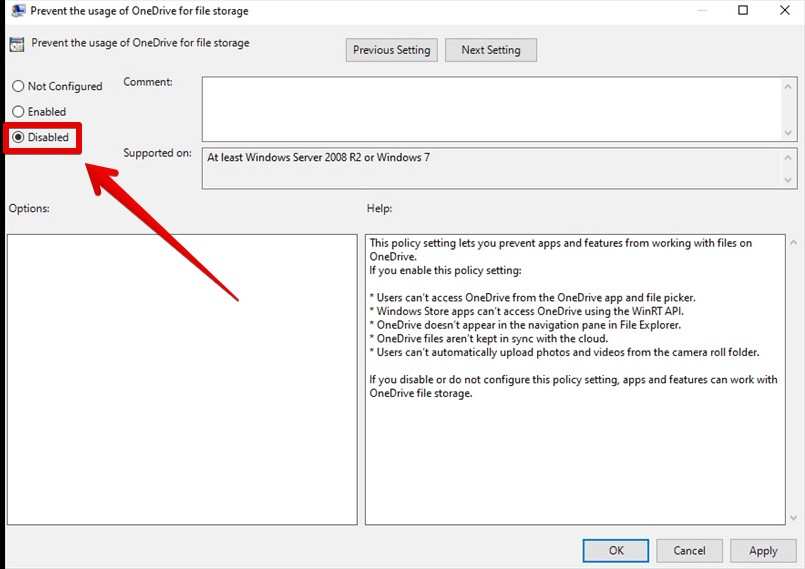Image resolution: width=805 pixels, height=569 pixels.
Task: Click the Help pane's scroll up arrow
Action: tap(793, 243)
